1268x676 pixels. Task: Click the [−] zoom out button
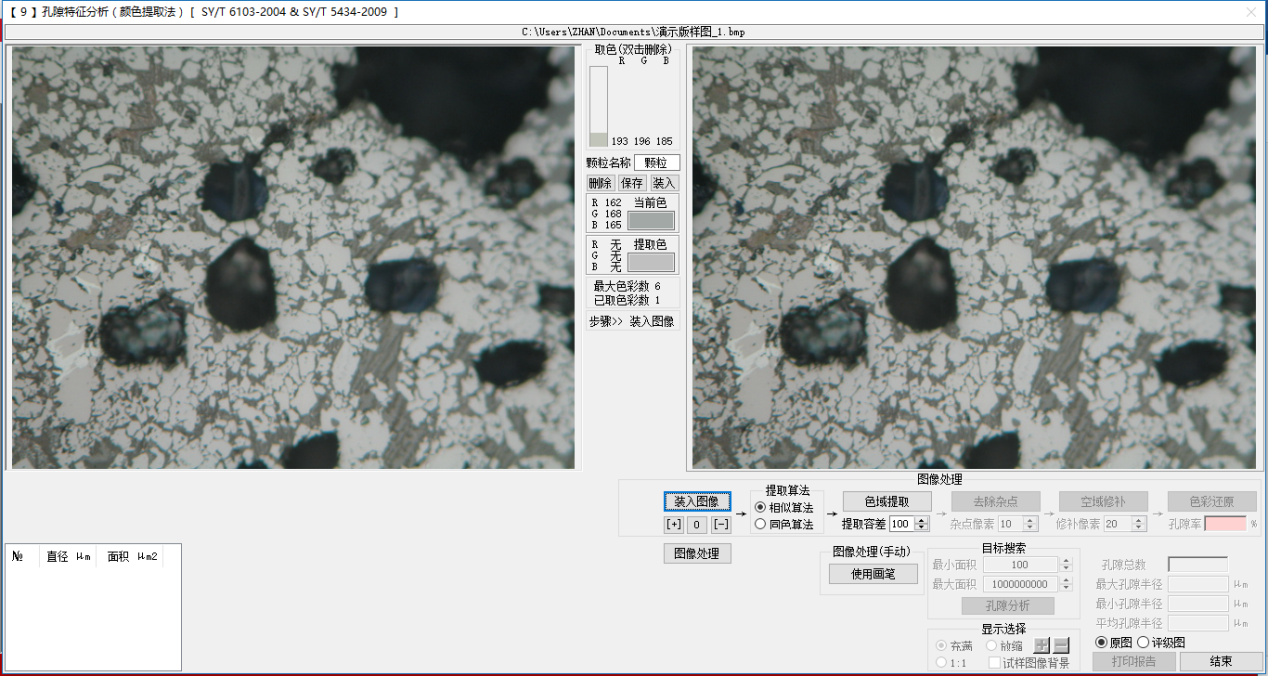click(x=721, y=525)
